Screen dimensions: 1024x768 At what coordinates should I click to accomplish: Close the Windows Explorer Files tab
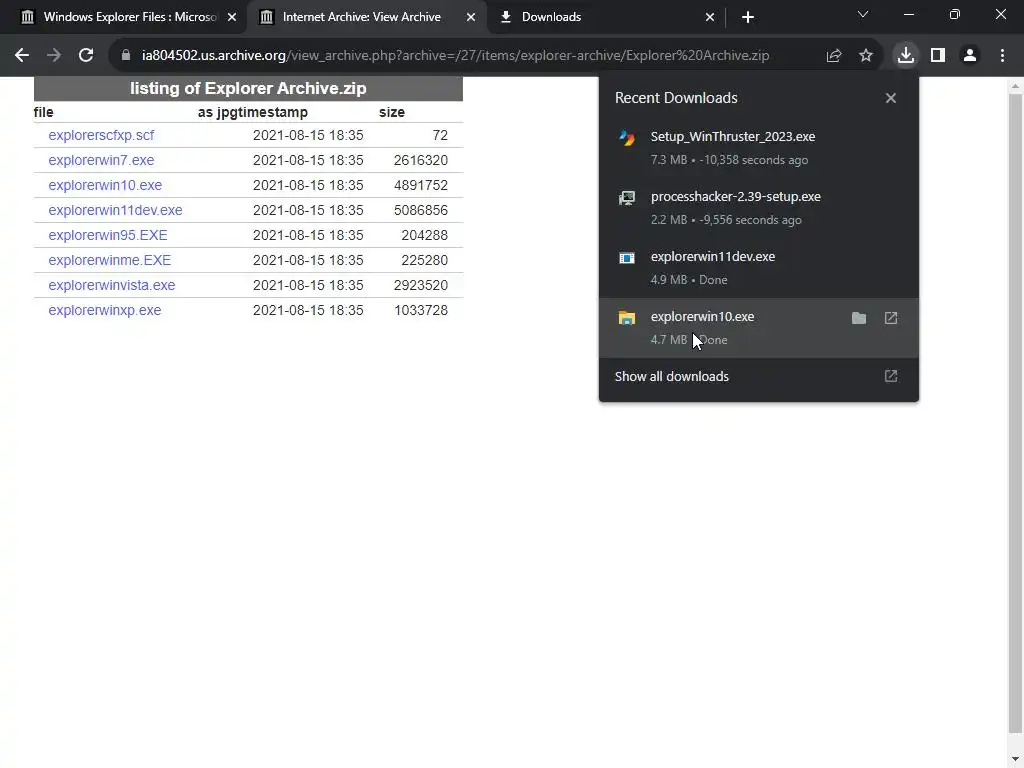(232, 17)
